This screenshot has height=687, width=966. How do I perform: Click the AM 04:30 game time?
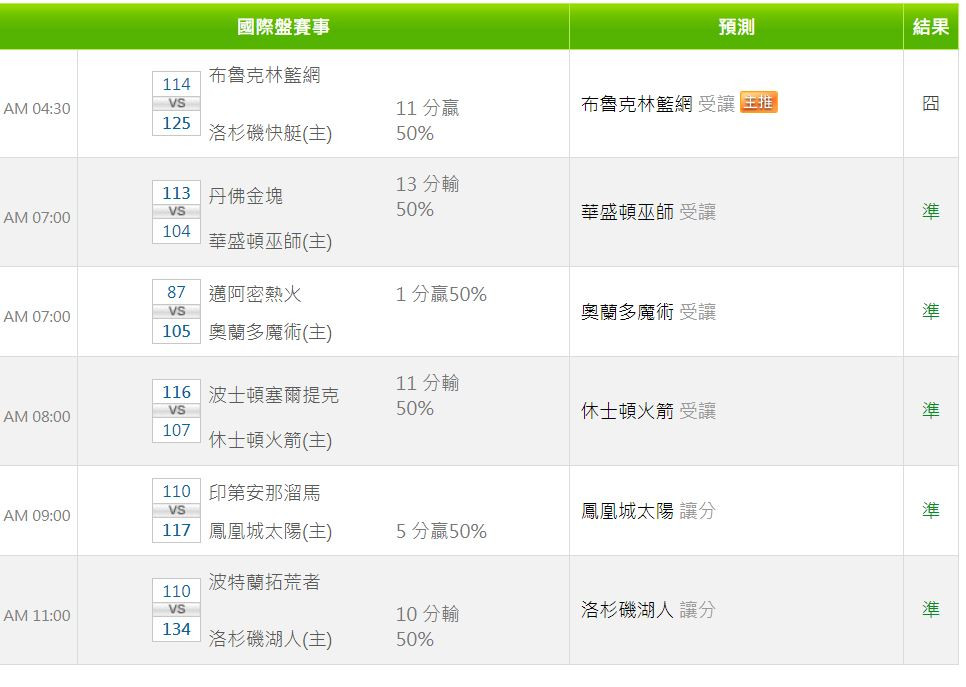point(37,108)
